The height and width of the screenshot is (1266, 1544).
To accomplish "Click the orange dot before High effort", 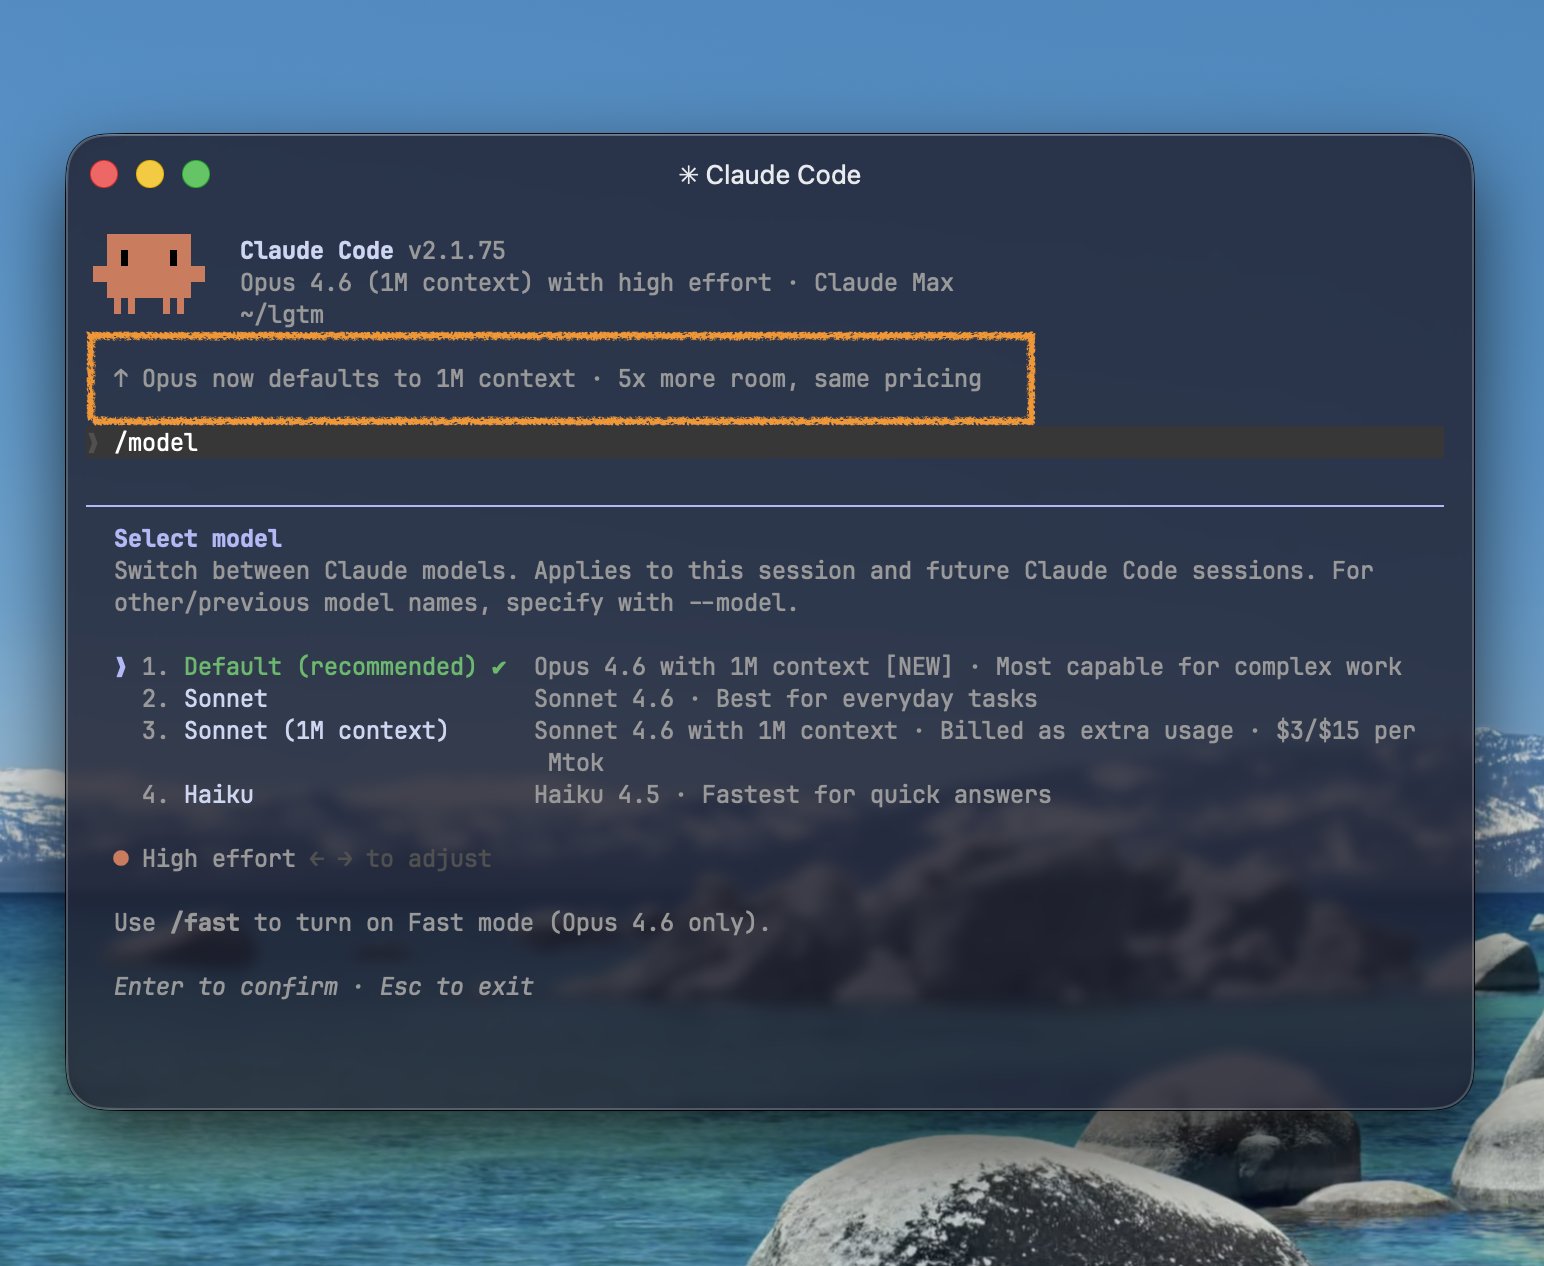I will pyautogui.click(x=121, y=858).
